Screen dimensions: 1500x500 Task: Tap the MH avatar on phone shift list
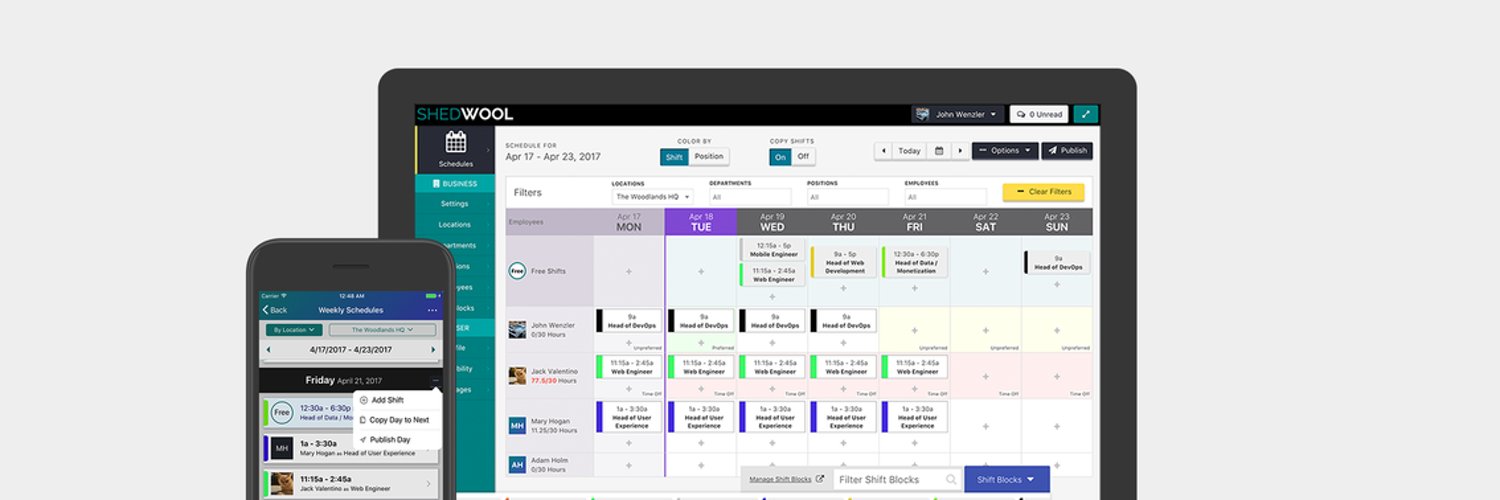282,448
